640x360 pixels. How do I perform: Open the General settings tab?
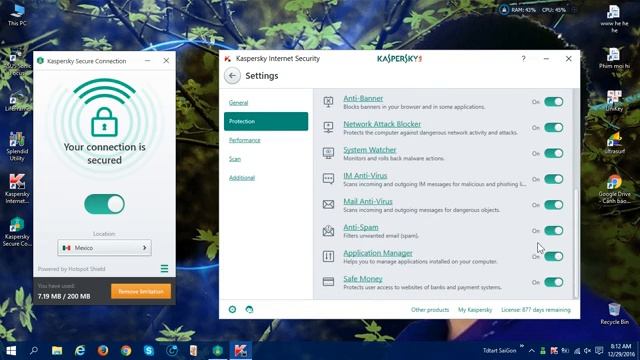[x=238, y=102]
